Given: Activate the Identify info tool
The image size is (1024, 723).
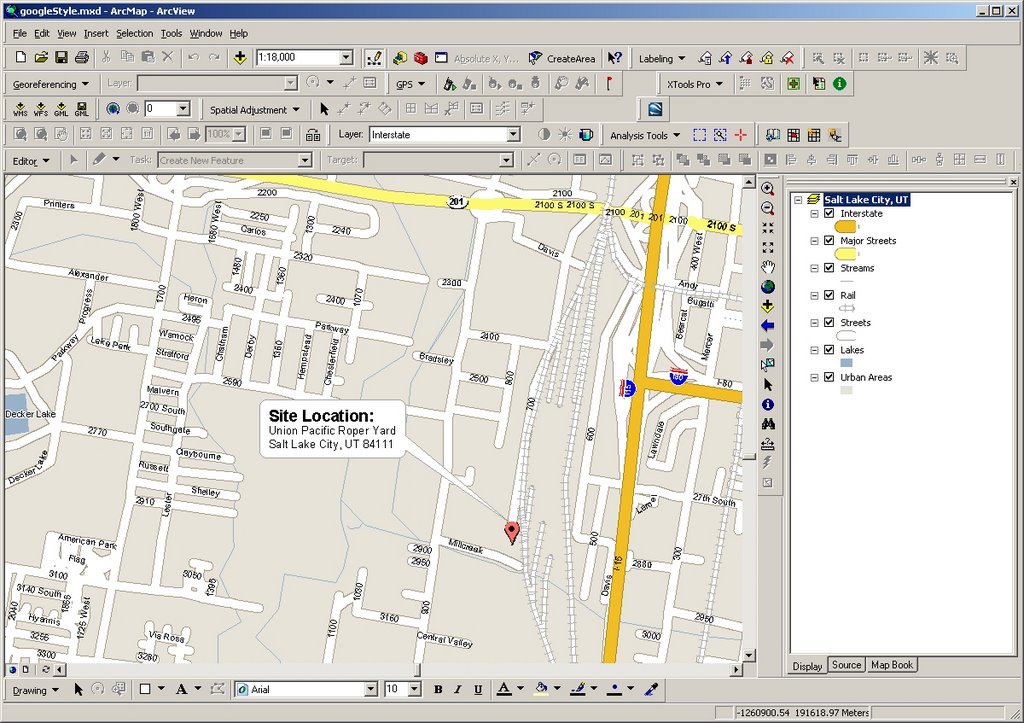Looking at the screenshot, I should click(x=768, y=404).
